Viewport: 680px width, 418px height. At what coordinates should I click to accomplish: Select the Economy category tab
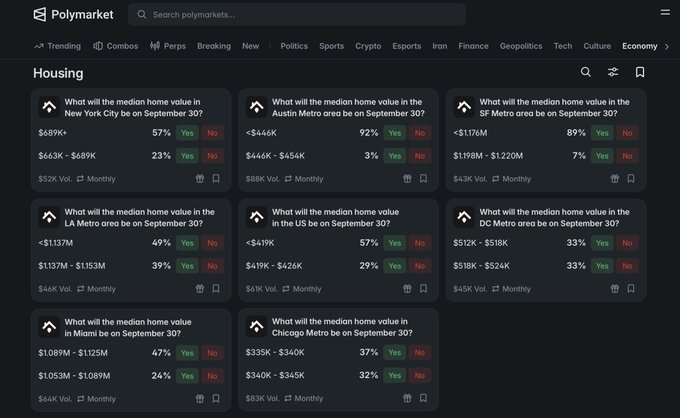(640, 46)
